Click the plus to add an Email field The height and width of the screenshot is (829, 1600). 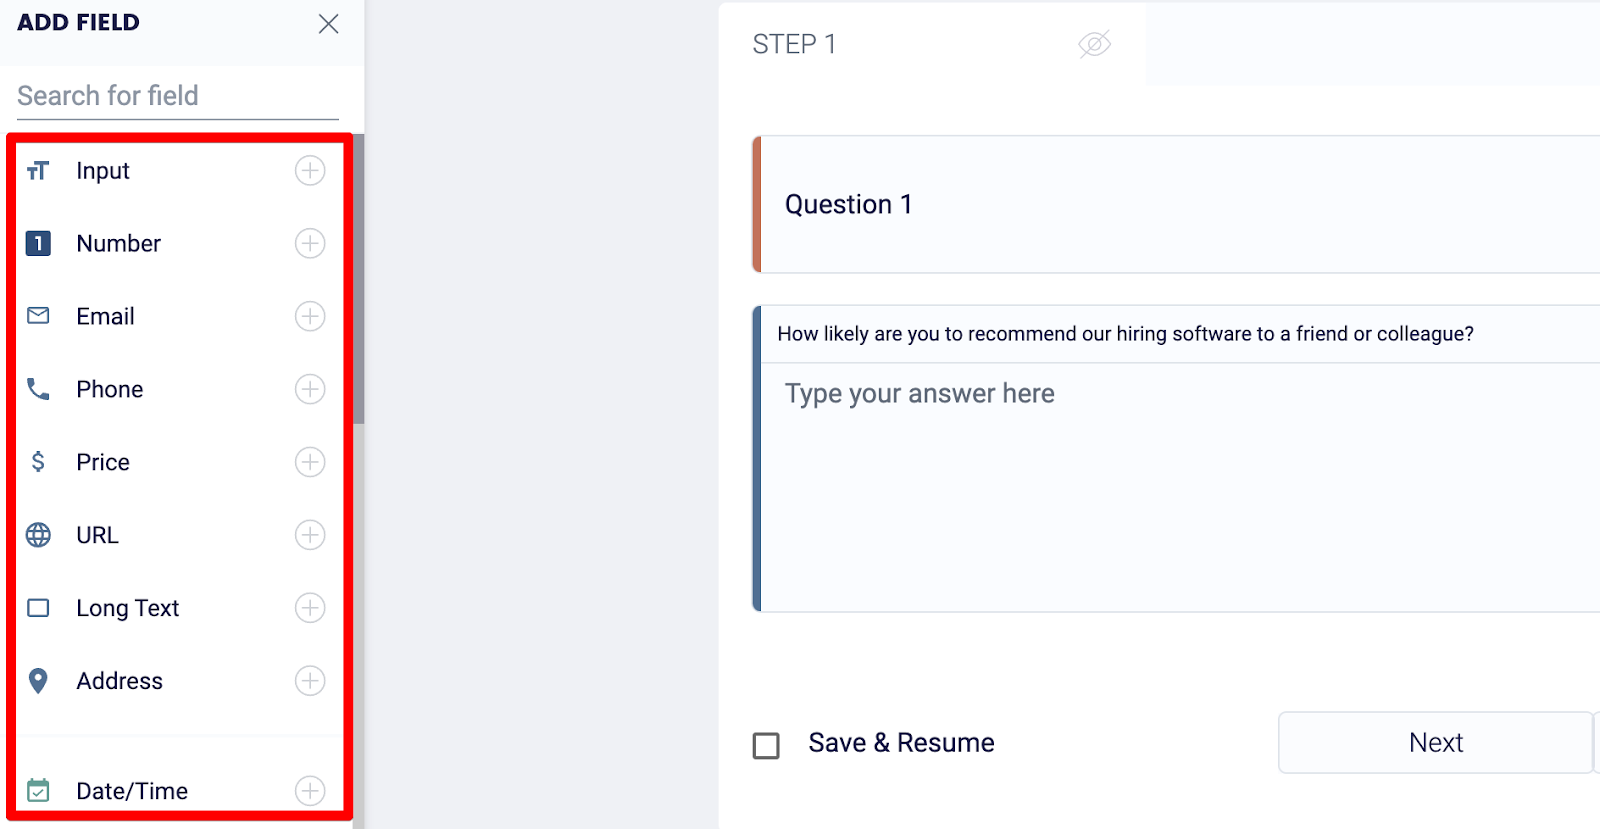(x=310, y=316)
